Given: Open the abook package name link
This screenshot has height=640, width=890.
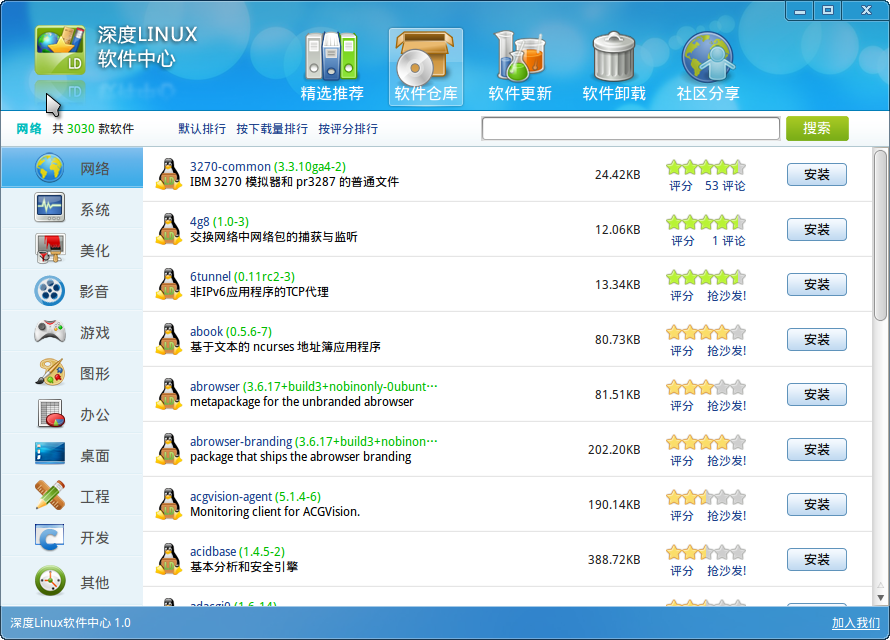Looking at the screenshot, I should pos(206,332).
